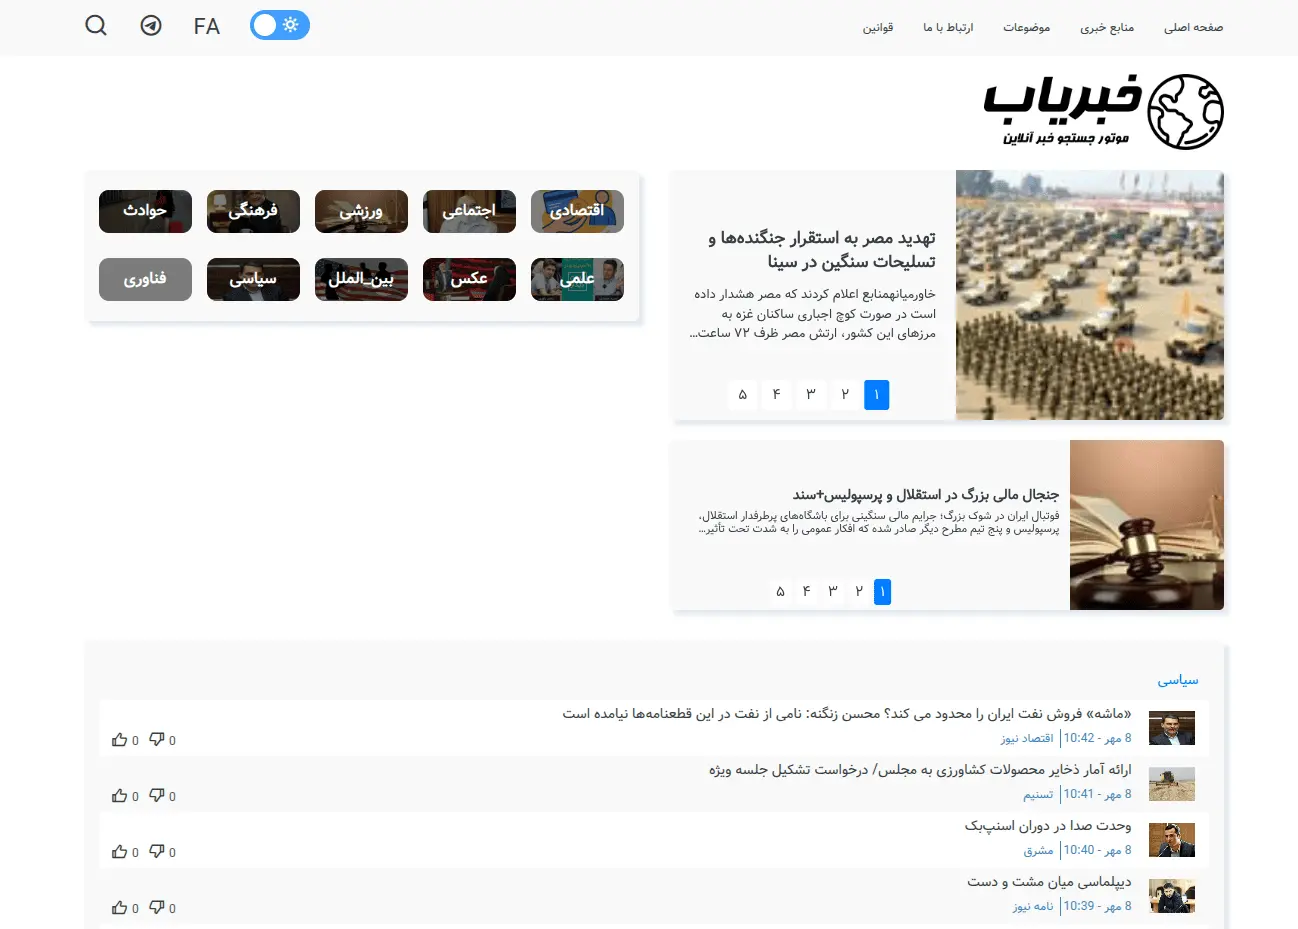Open the FA language selector
Viewport: 1298px width, 929px height.
(x=207, y=26)
